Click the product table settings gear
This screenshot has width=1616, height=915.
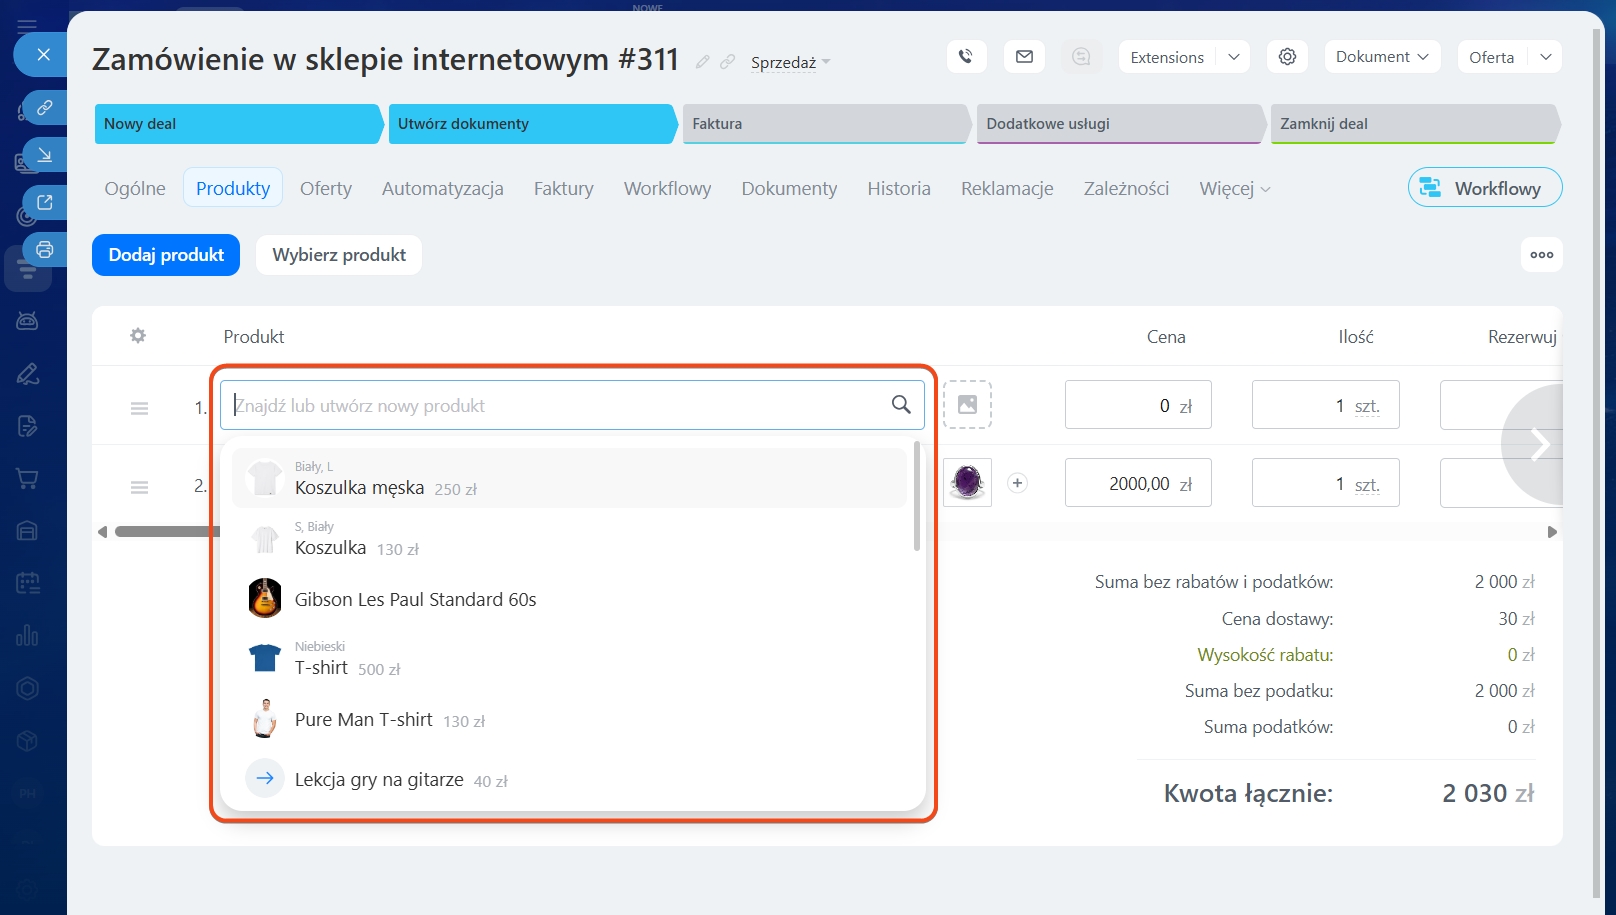click(x=138, y=336)
